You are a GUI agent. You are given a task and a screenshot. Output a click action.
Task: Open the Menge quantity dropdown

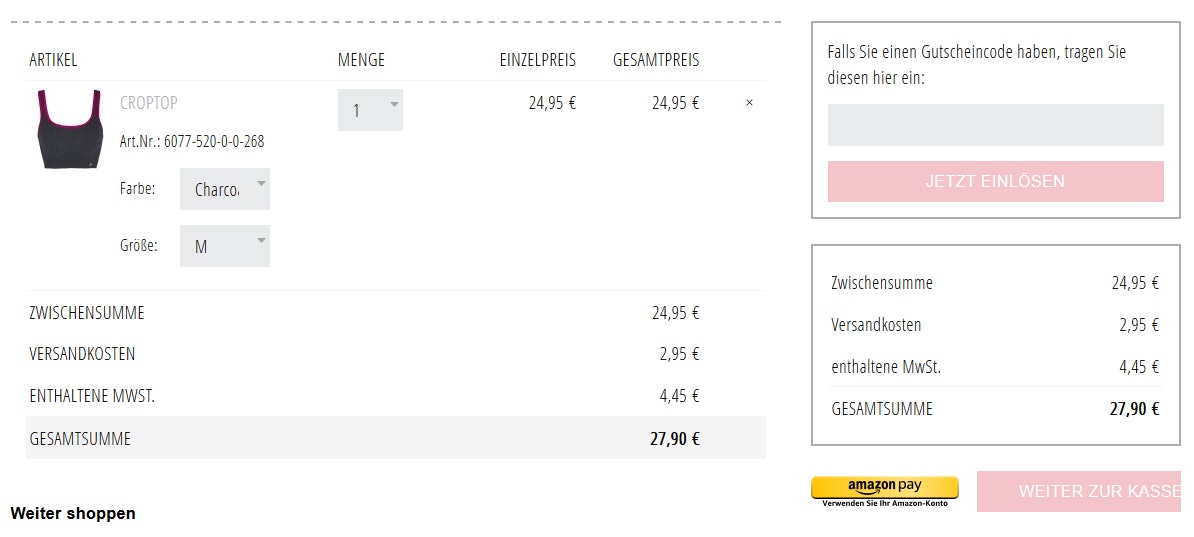(x=370, y=110)
